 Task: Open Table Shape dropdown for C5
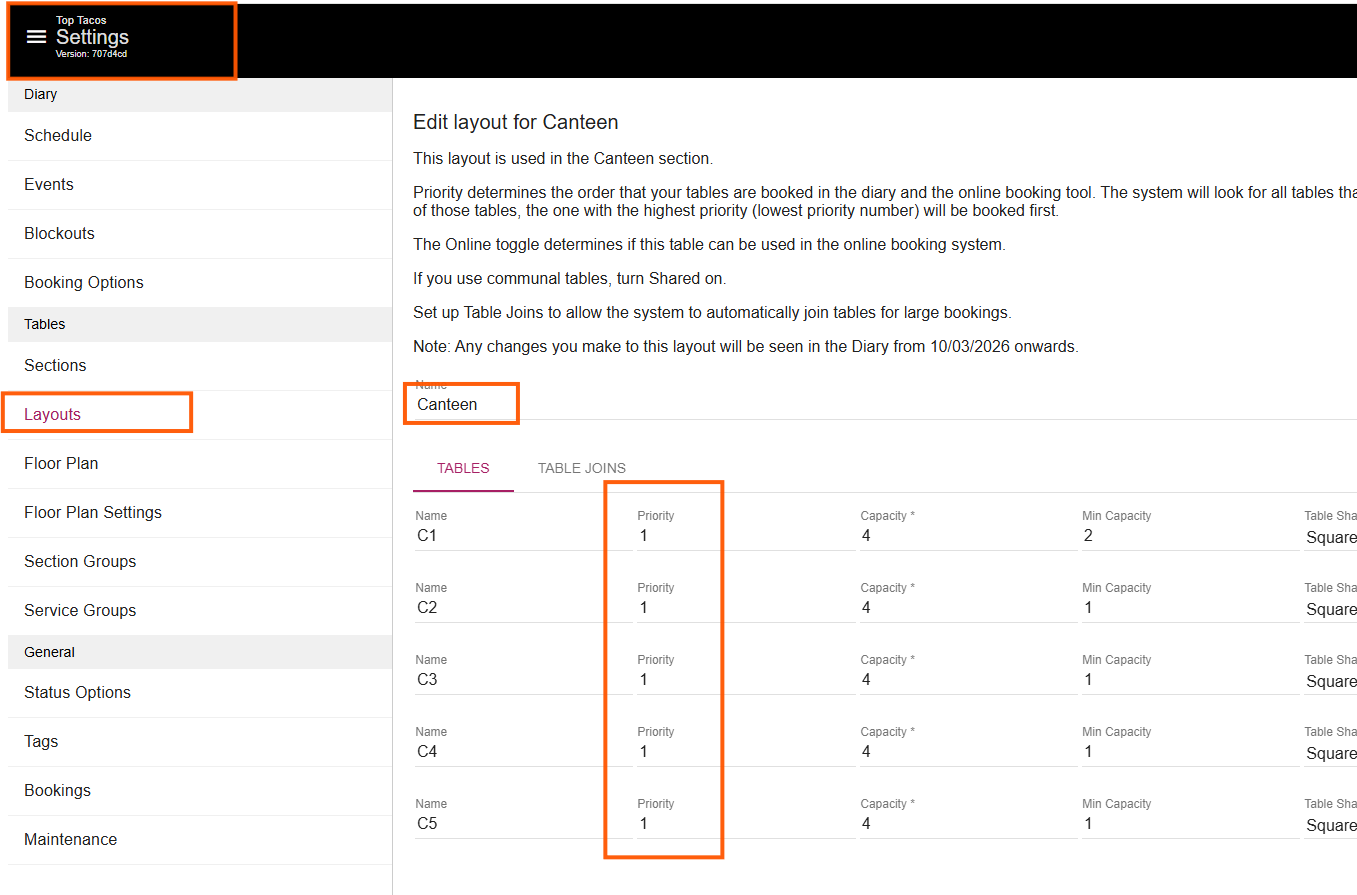click(x=1330, y=825)
